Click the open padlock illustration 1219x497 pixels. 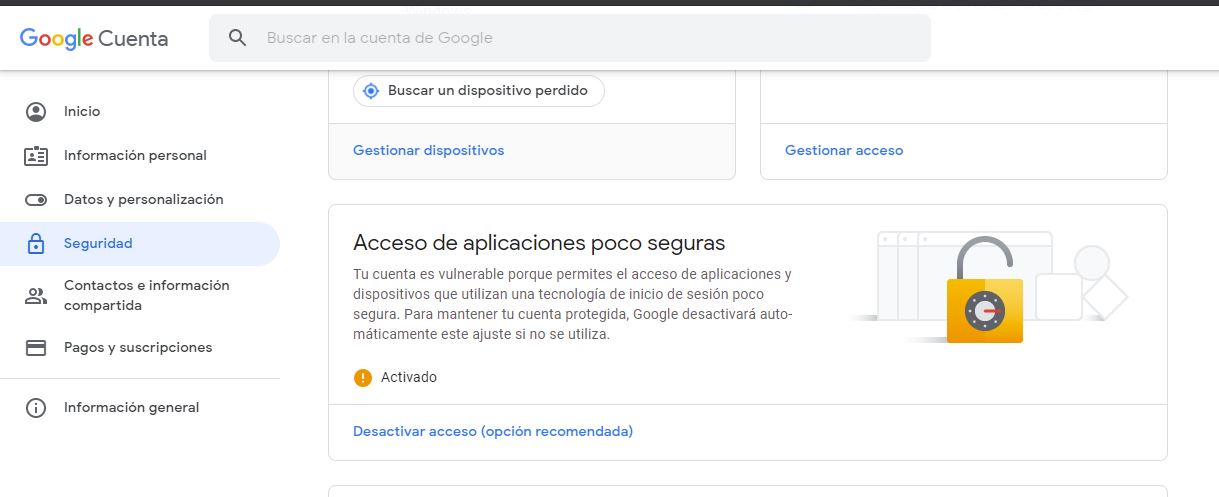(985, 291)
